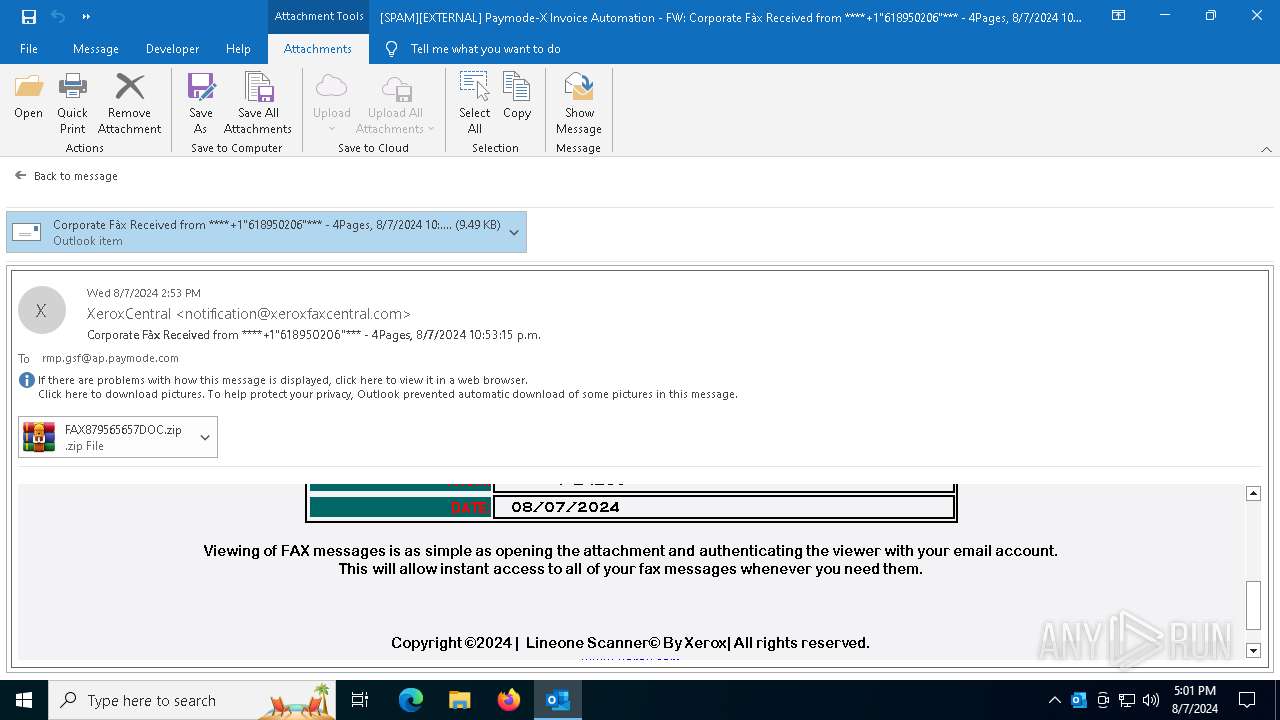Open the notification center

tap(1247, 700)
